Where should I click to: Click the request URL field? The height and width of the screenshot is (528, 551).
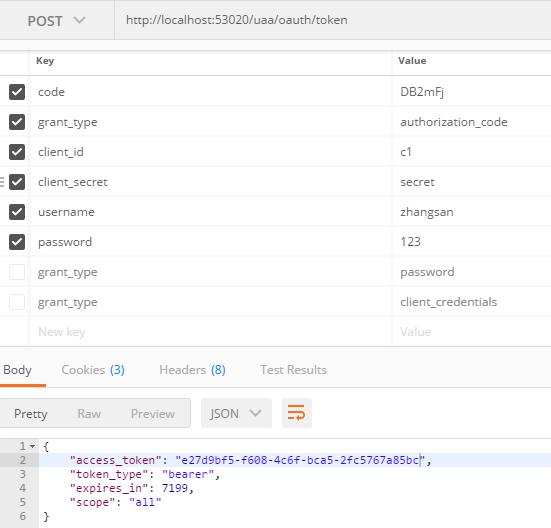[332, 20]
